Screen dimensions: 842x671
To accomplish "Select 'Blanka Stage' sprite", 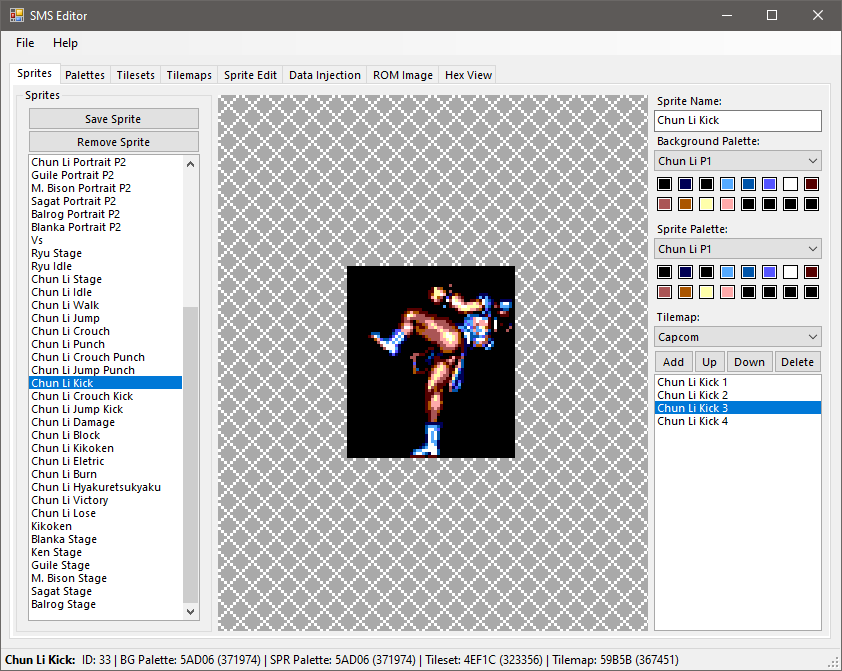I will pos(106,539).
